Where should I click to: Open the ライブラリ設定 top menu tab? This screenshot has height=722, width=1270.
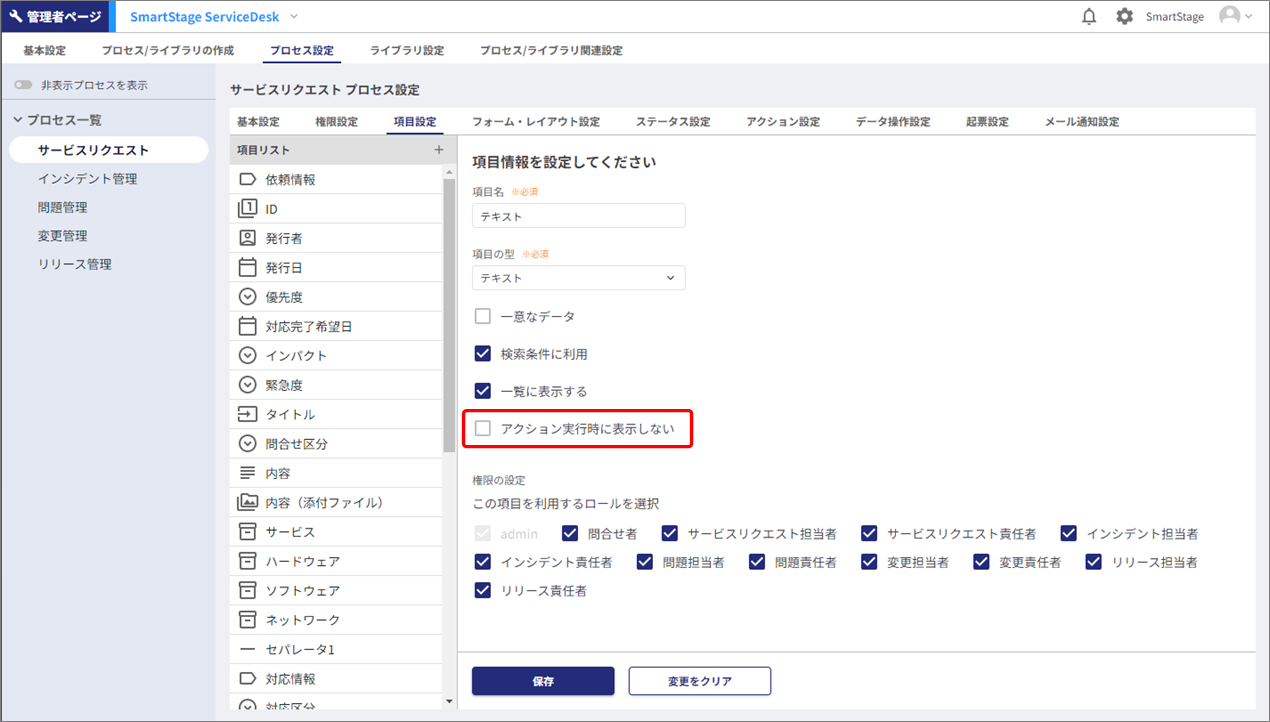pos(406,50)
